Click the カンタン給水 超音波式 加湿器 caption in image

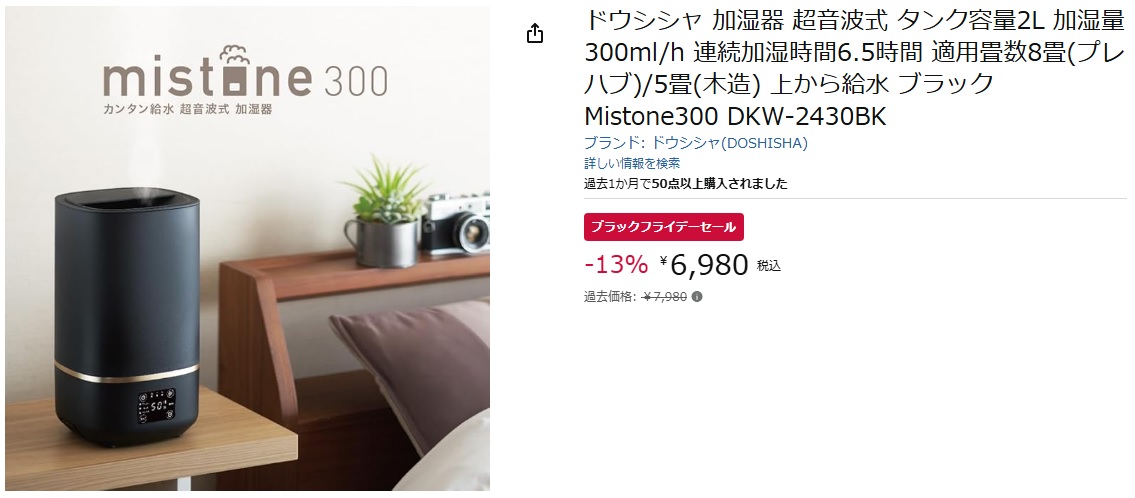pos(187,109)
